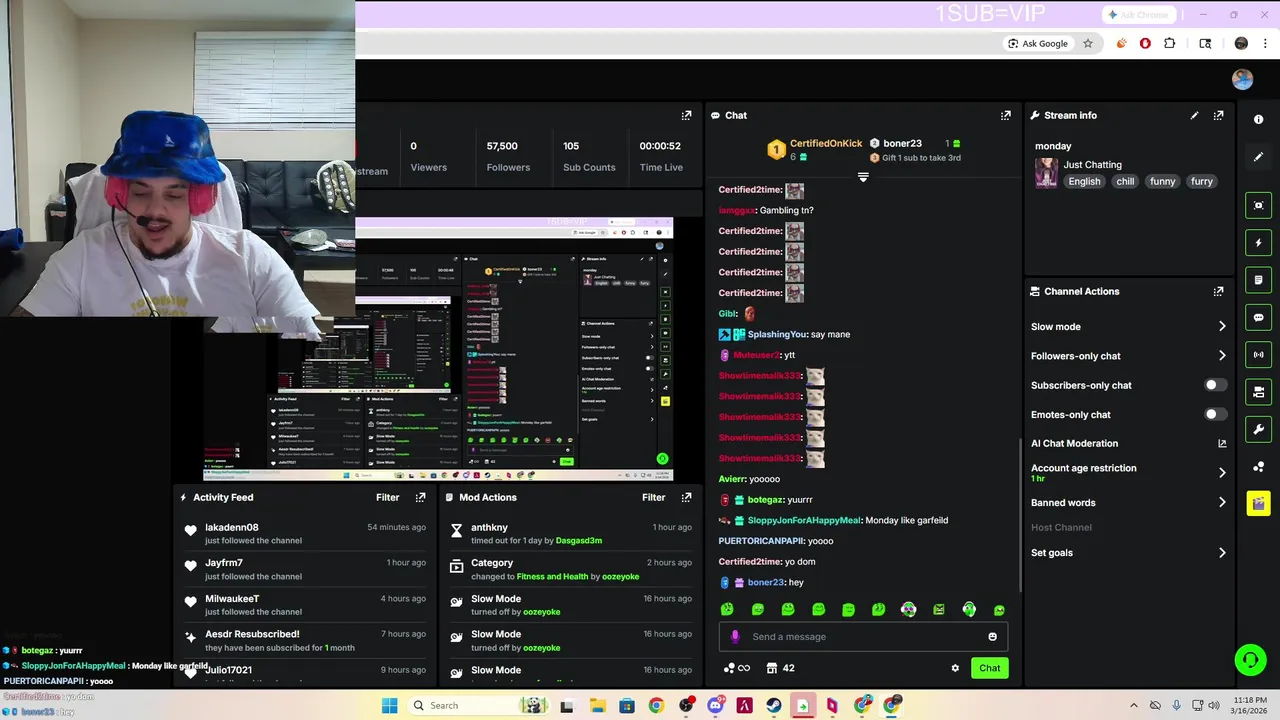Edit stream info with pencil in panel header
The height and width of the screenshot is (720, 1280).
1194,115
